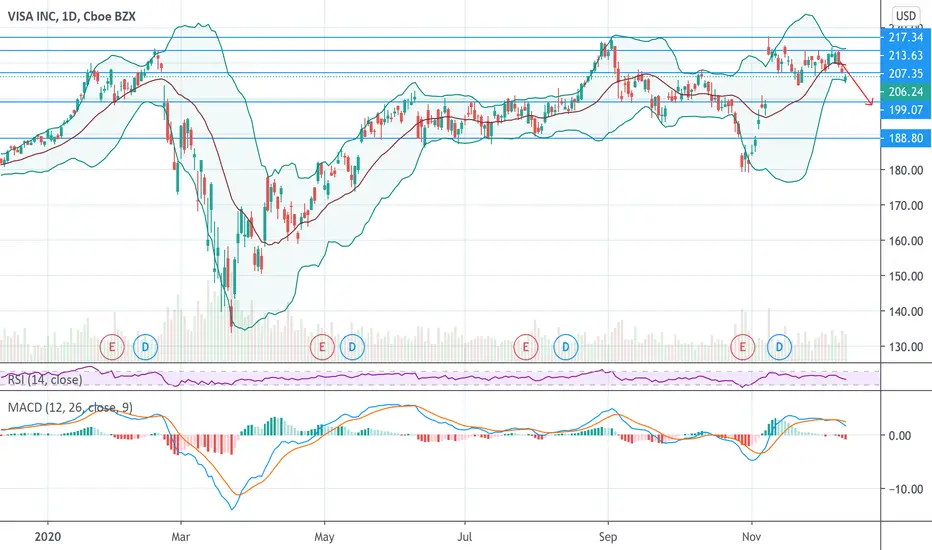Select the July earnings E marker
Image resolution: width=932 pixels, height=550 pixels.
click(x=525, y=346)
